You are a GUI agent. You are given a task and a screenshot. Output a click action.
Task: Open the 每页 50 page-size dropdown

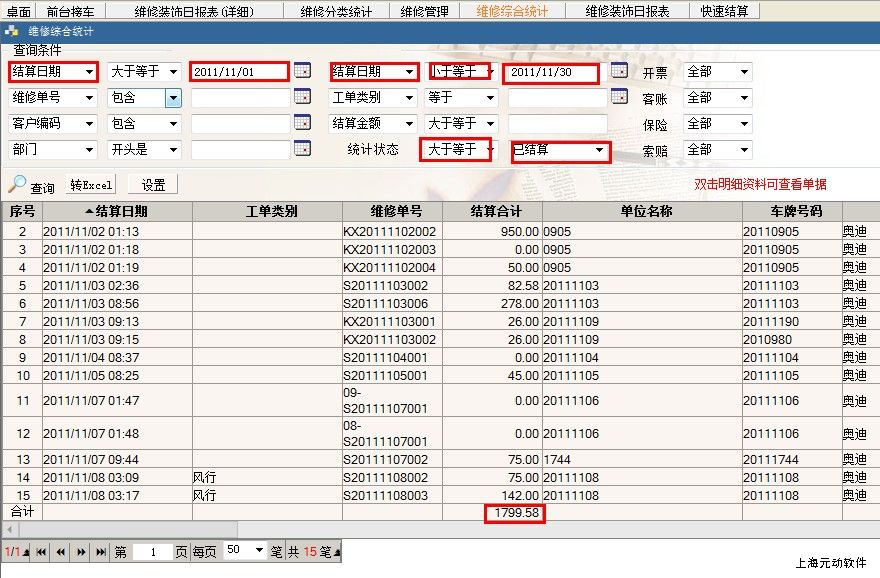tap(259, 551)
